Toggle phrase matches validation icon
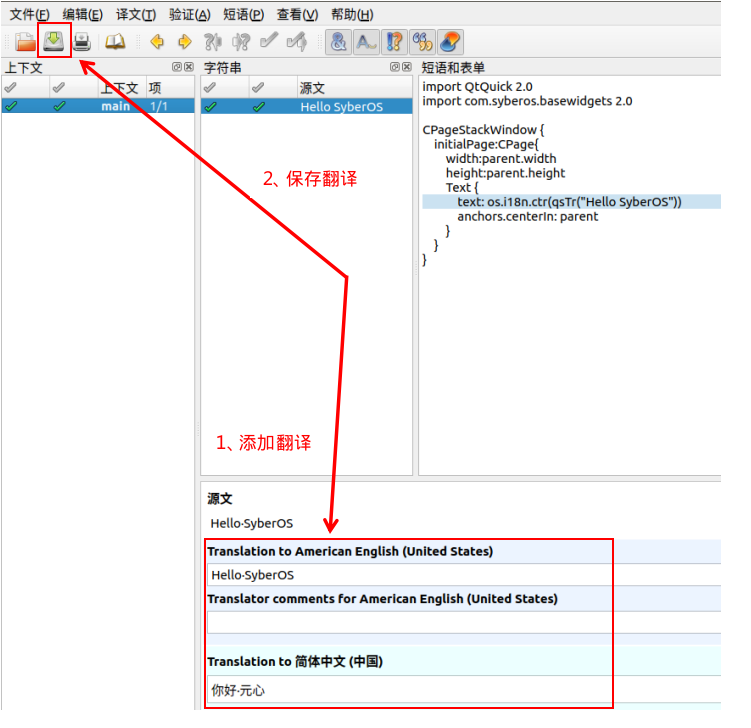Screen dimensions: 751x728 395,42
